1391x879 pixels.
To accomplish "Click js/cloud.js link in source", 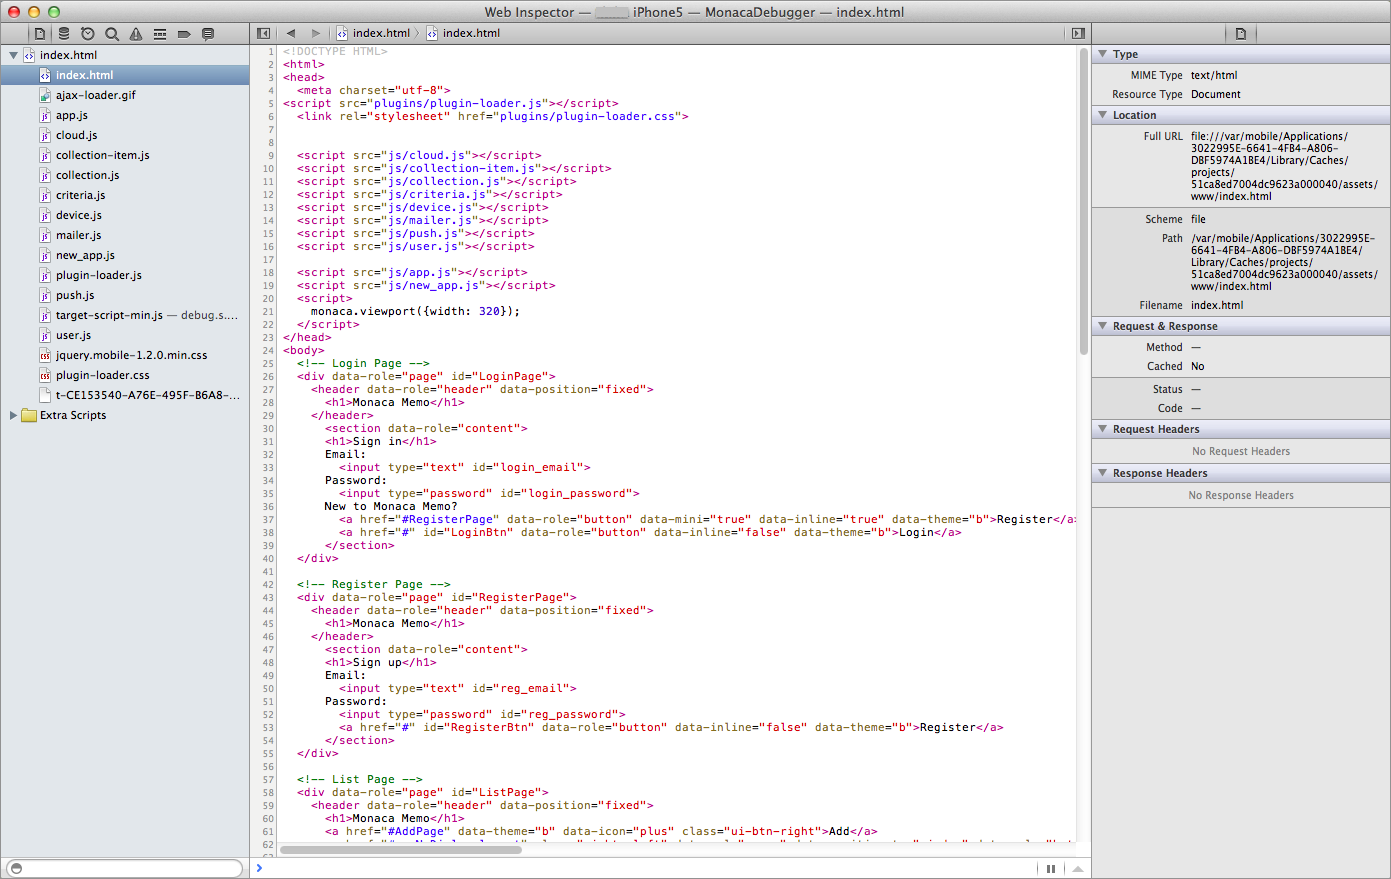I will (x=427, y=155).
